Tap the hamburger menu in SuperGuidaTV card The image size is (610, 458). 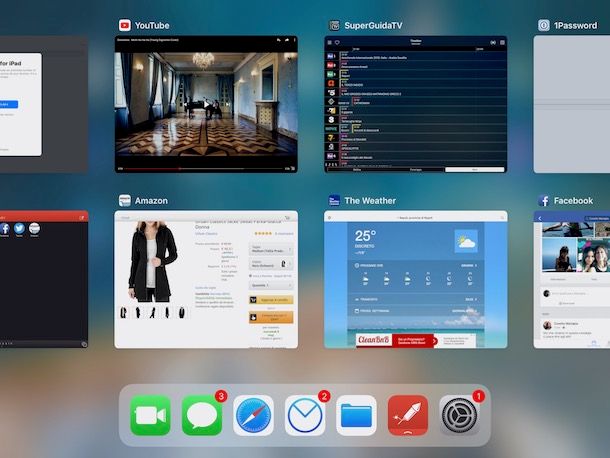click(330, 42)
